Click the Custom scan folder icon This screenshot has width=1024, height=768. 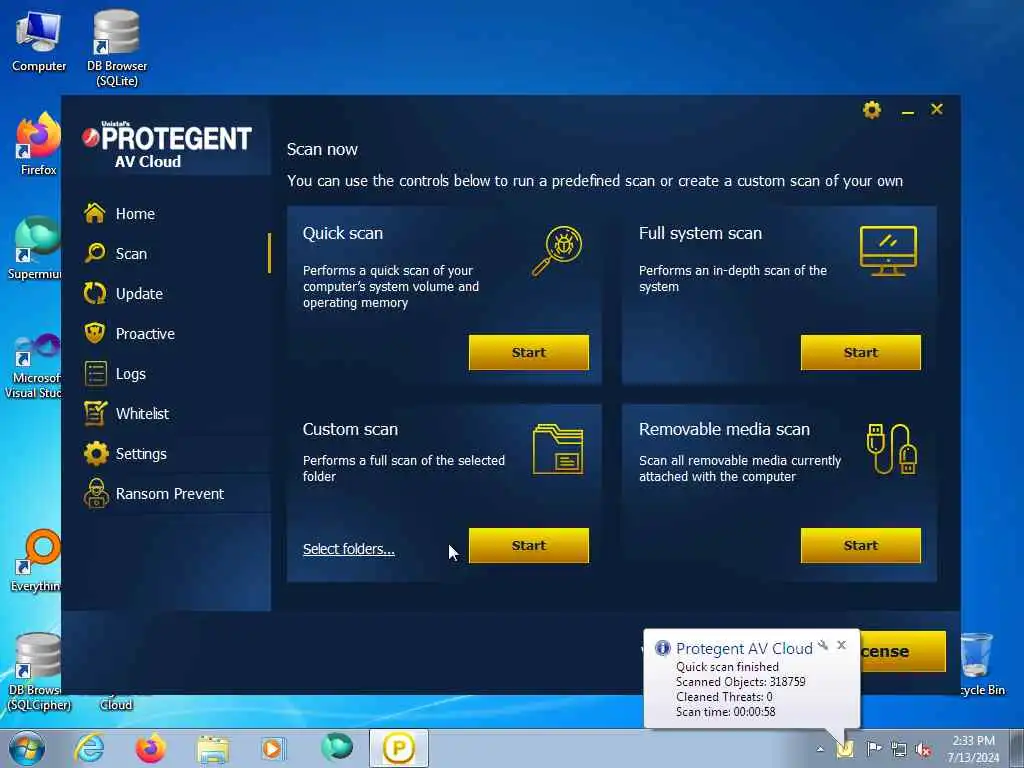click(558, 449)
